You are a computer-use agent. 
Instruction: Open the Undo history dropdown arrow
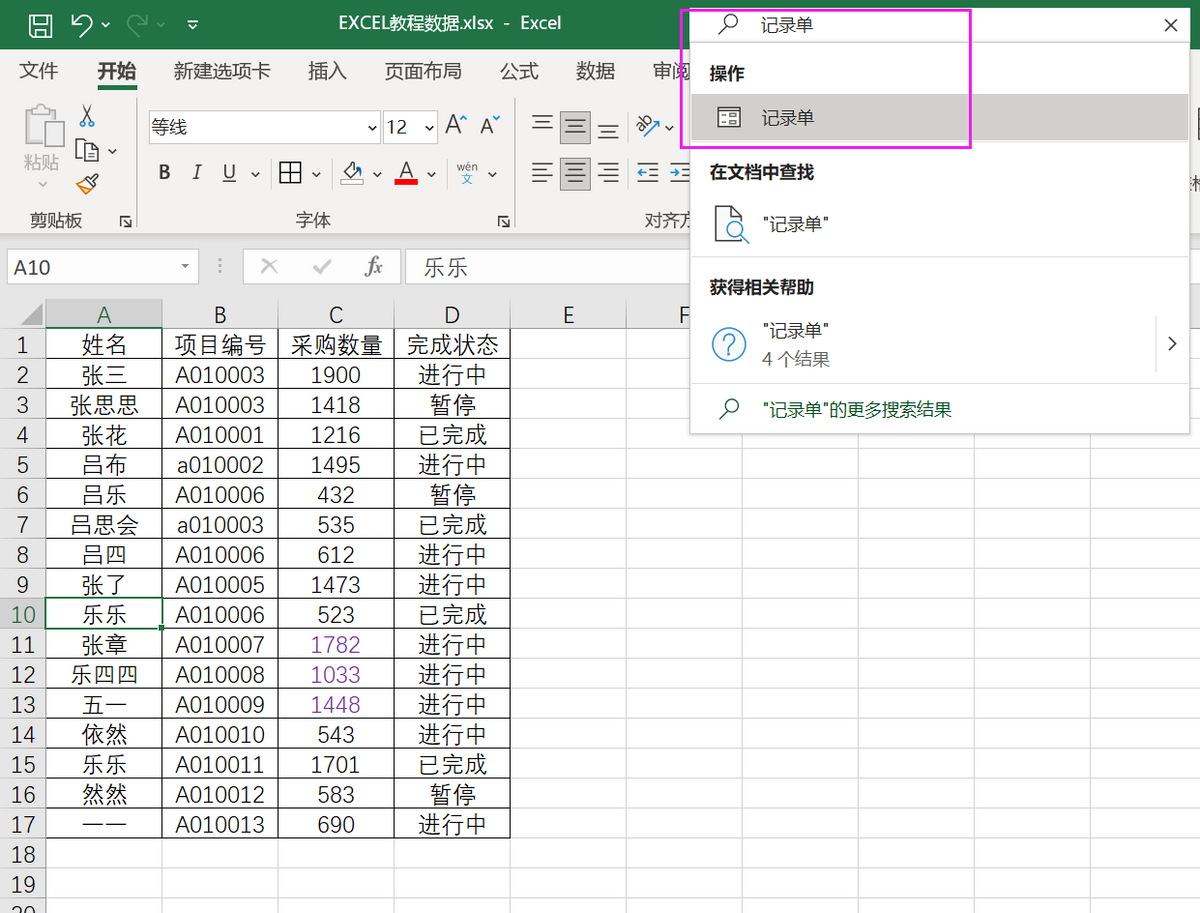click(107, 24)
